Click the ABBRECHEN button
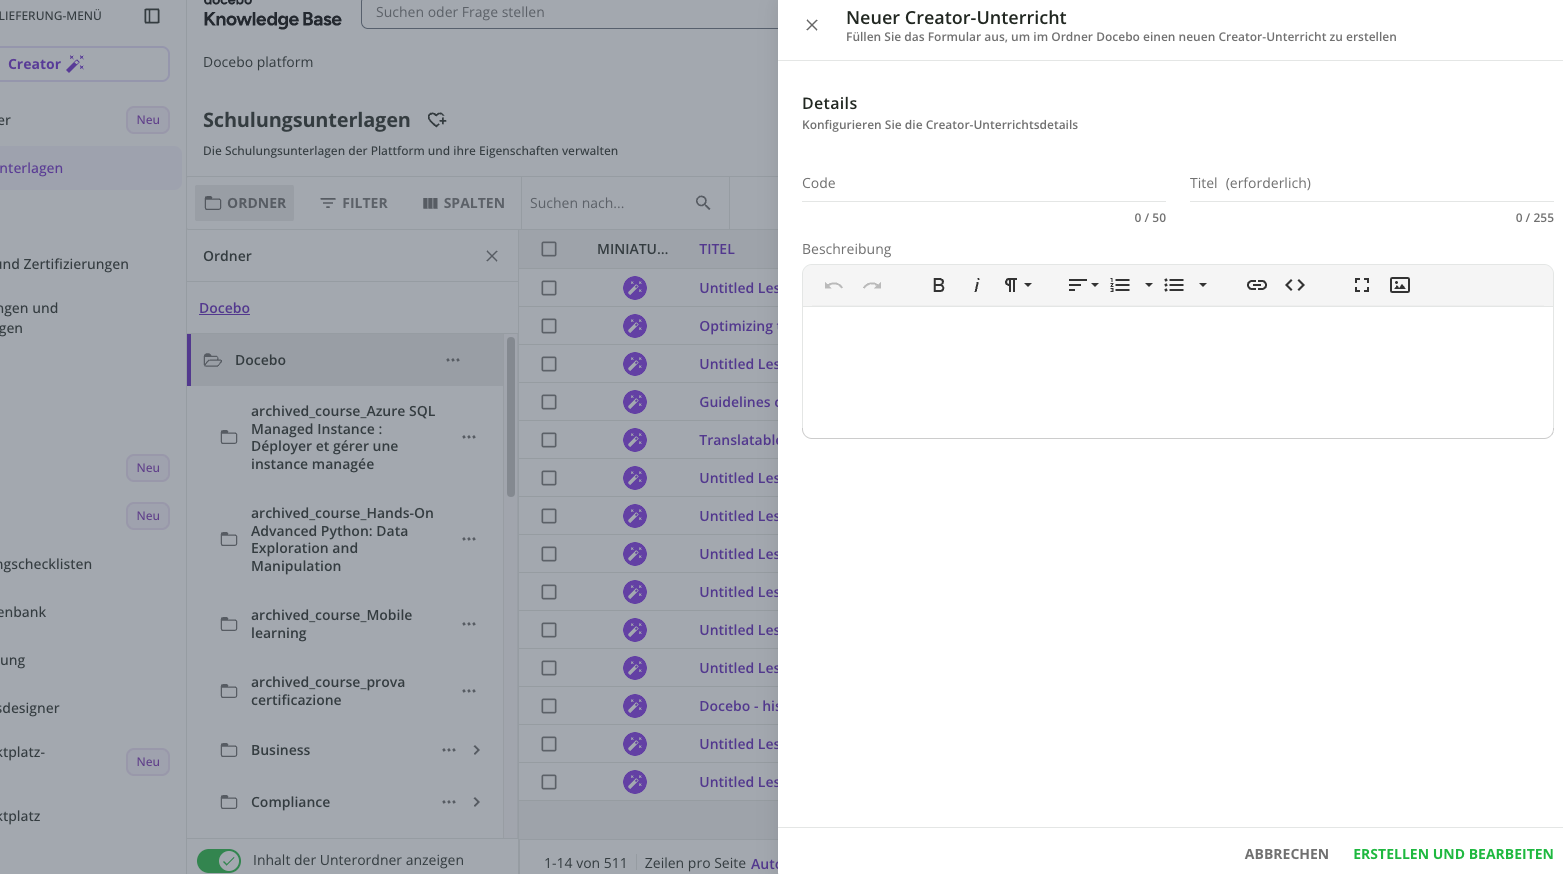Screen dimensions: 1563x874 pos(1287,854)
